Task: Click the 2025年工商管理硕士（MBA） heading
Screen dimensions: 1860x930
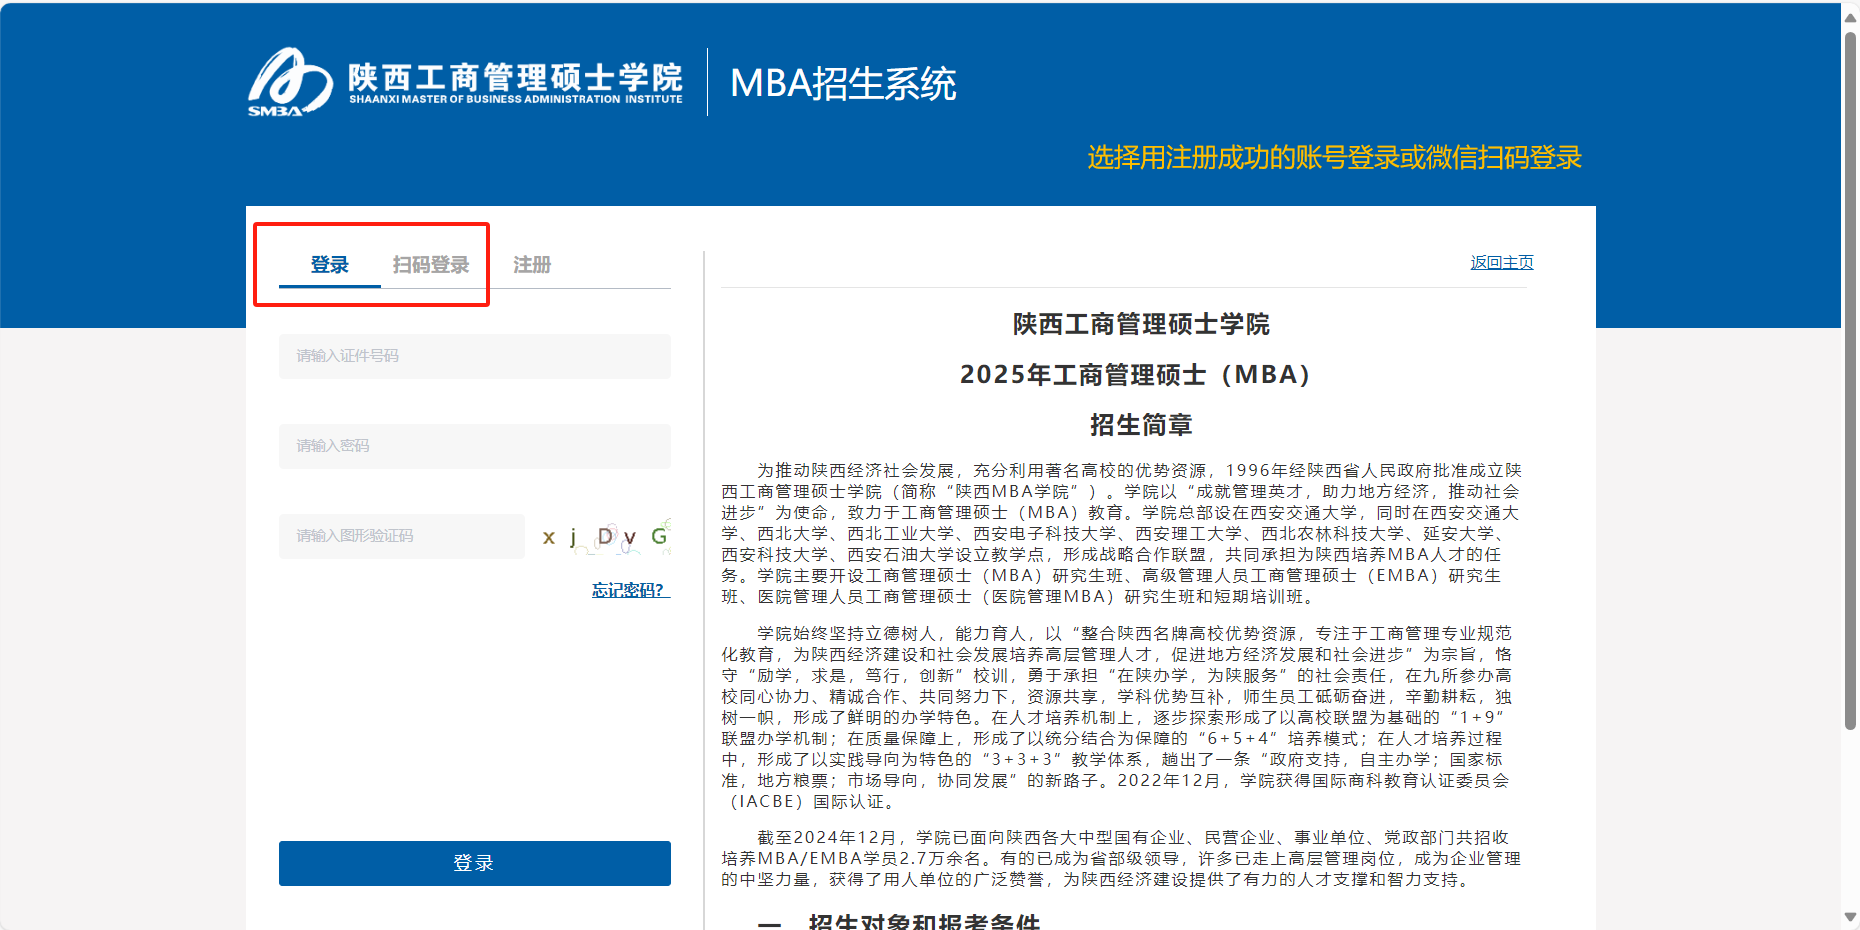Action: click(x=1135, y=374)
